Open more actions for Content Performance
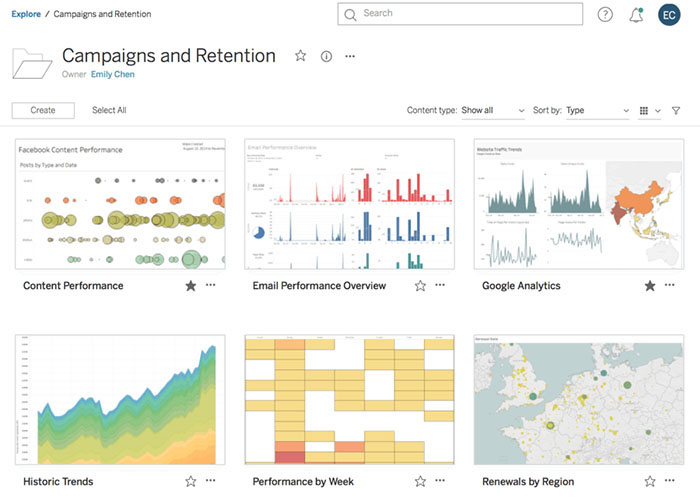This screenshot has height=500, width=700. 210,285
